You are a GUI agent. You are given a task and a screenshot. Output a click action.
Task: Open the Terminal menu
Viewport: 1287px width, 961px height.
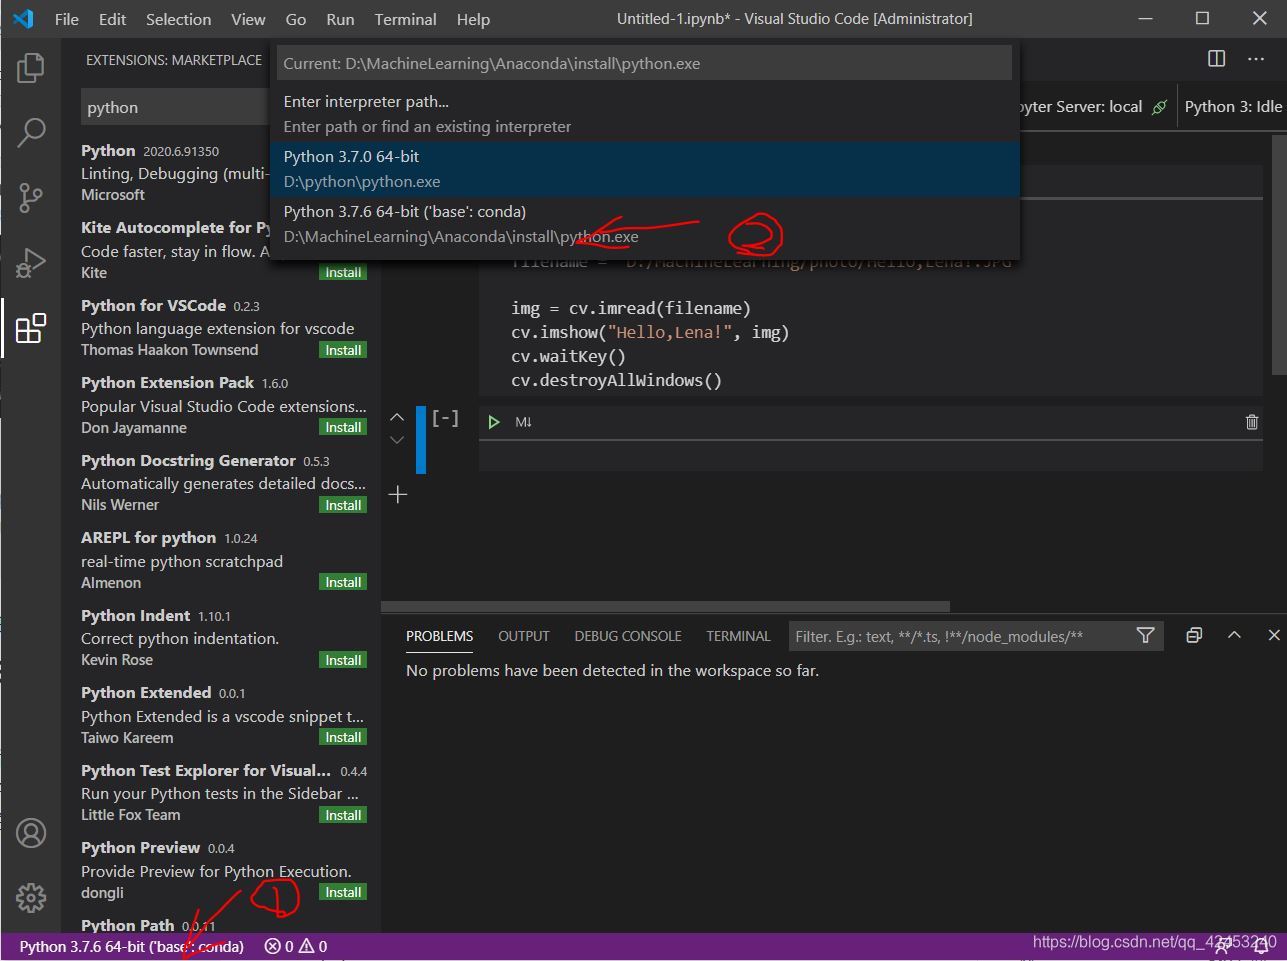405,19
